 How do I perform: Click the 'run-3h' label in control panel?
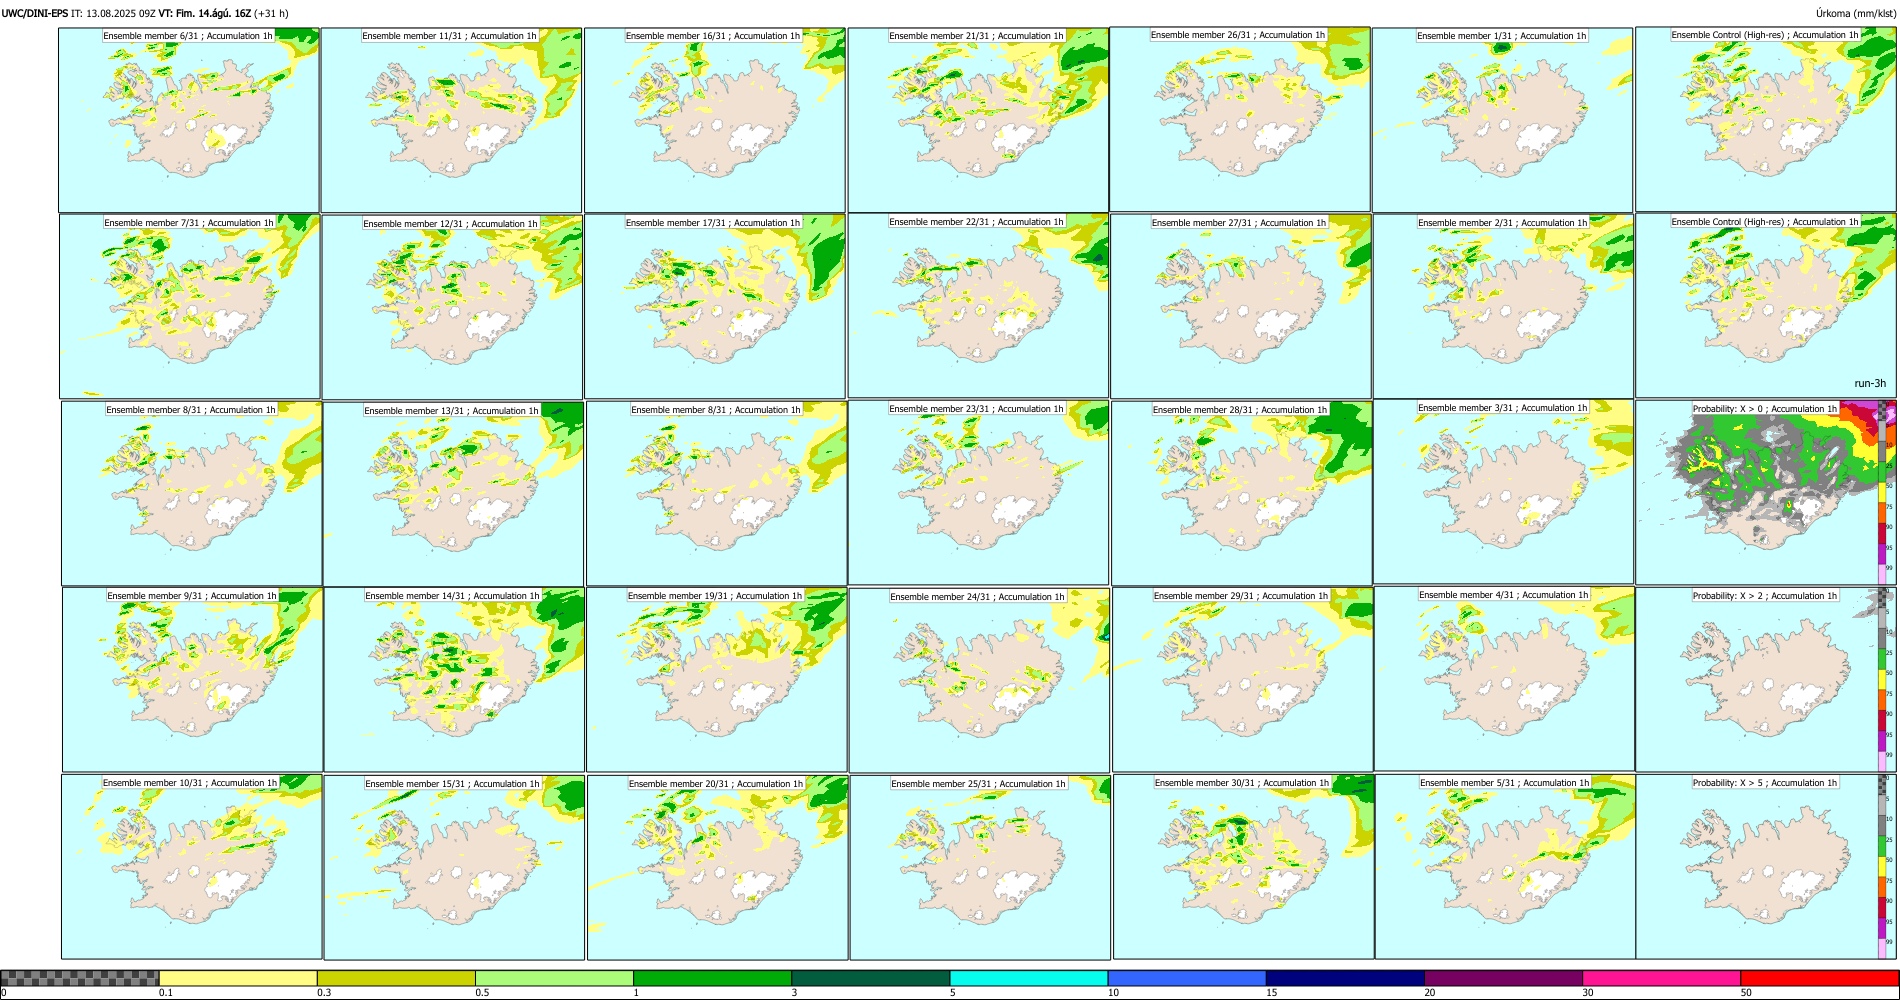tap(1870, 383)
